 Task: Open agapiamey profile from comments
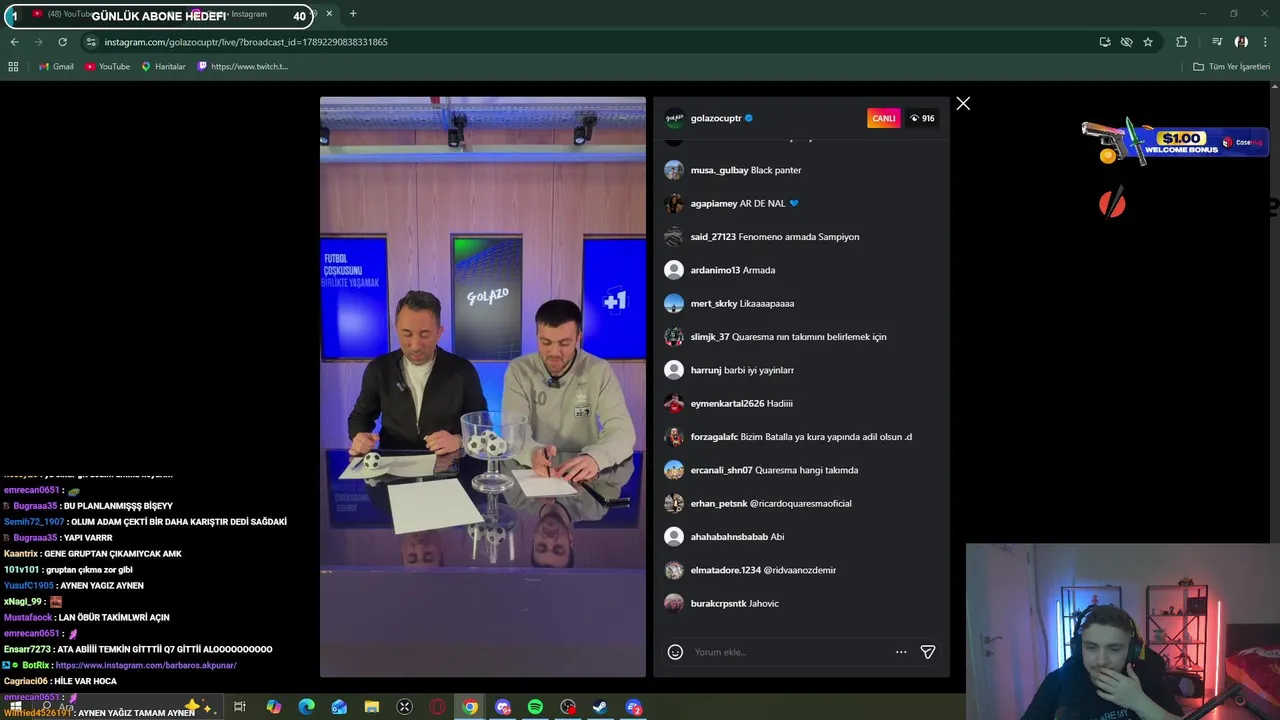(713, 203)
